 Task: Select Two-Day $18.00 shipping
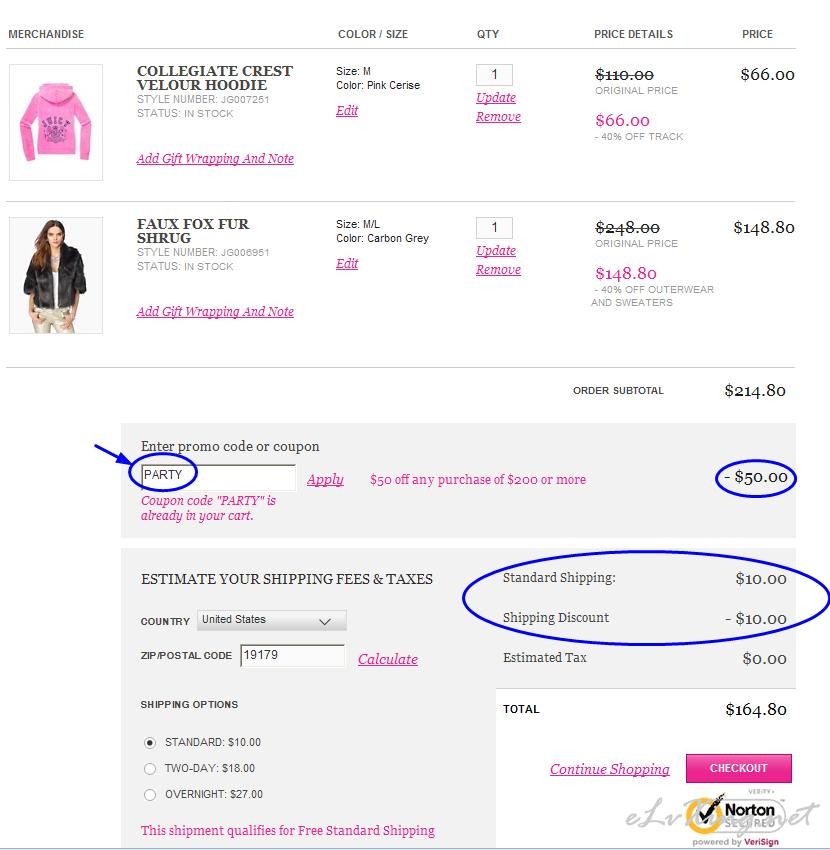(150, 769)
